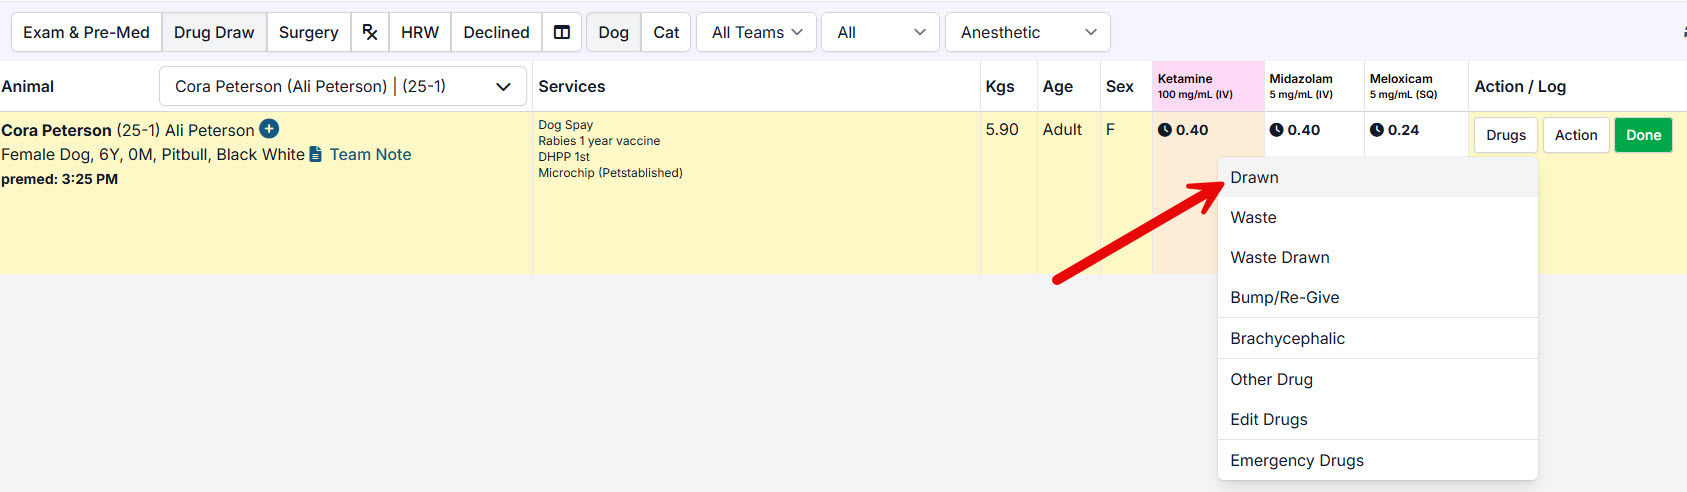Open the Rx prescription tab icon

[370, 32]
